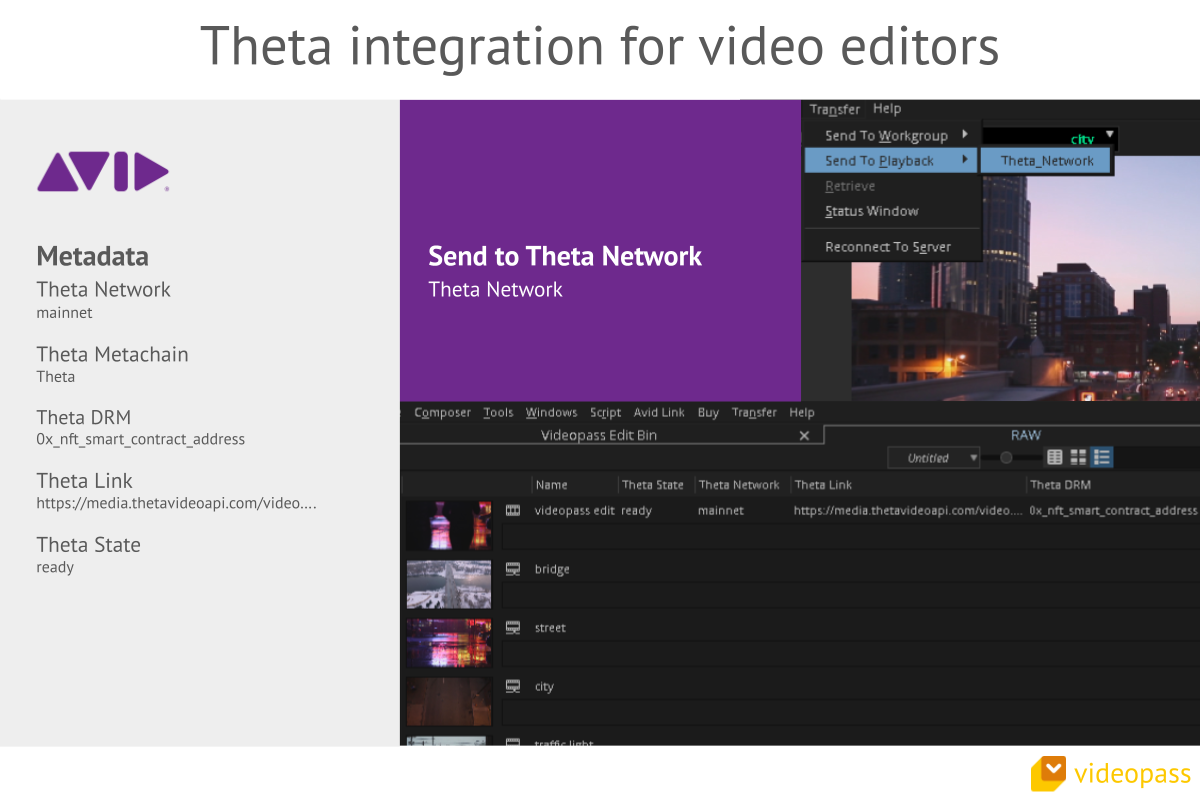This screenshot has width=1200, height=800.
Task: Click the Theta DRM column header
Action: [1060, 485]
